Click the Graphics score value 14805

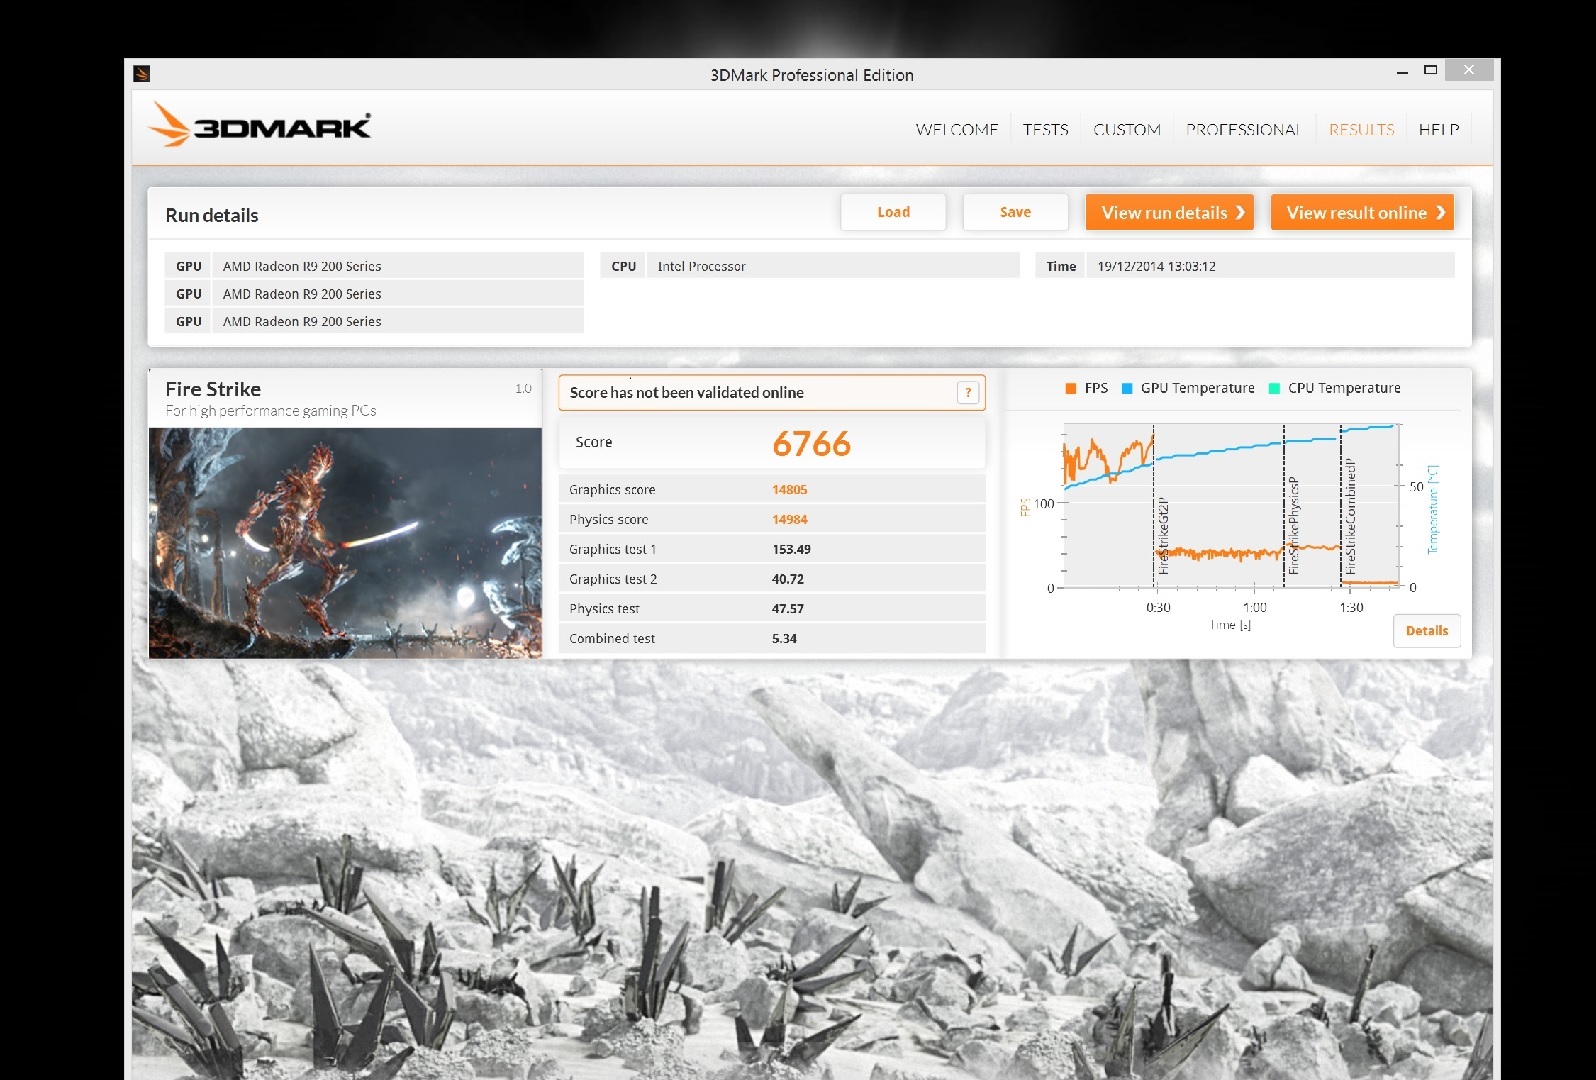(790, 489)
